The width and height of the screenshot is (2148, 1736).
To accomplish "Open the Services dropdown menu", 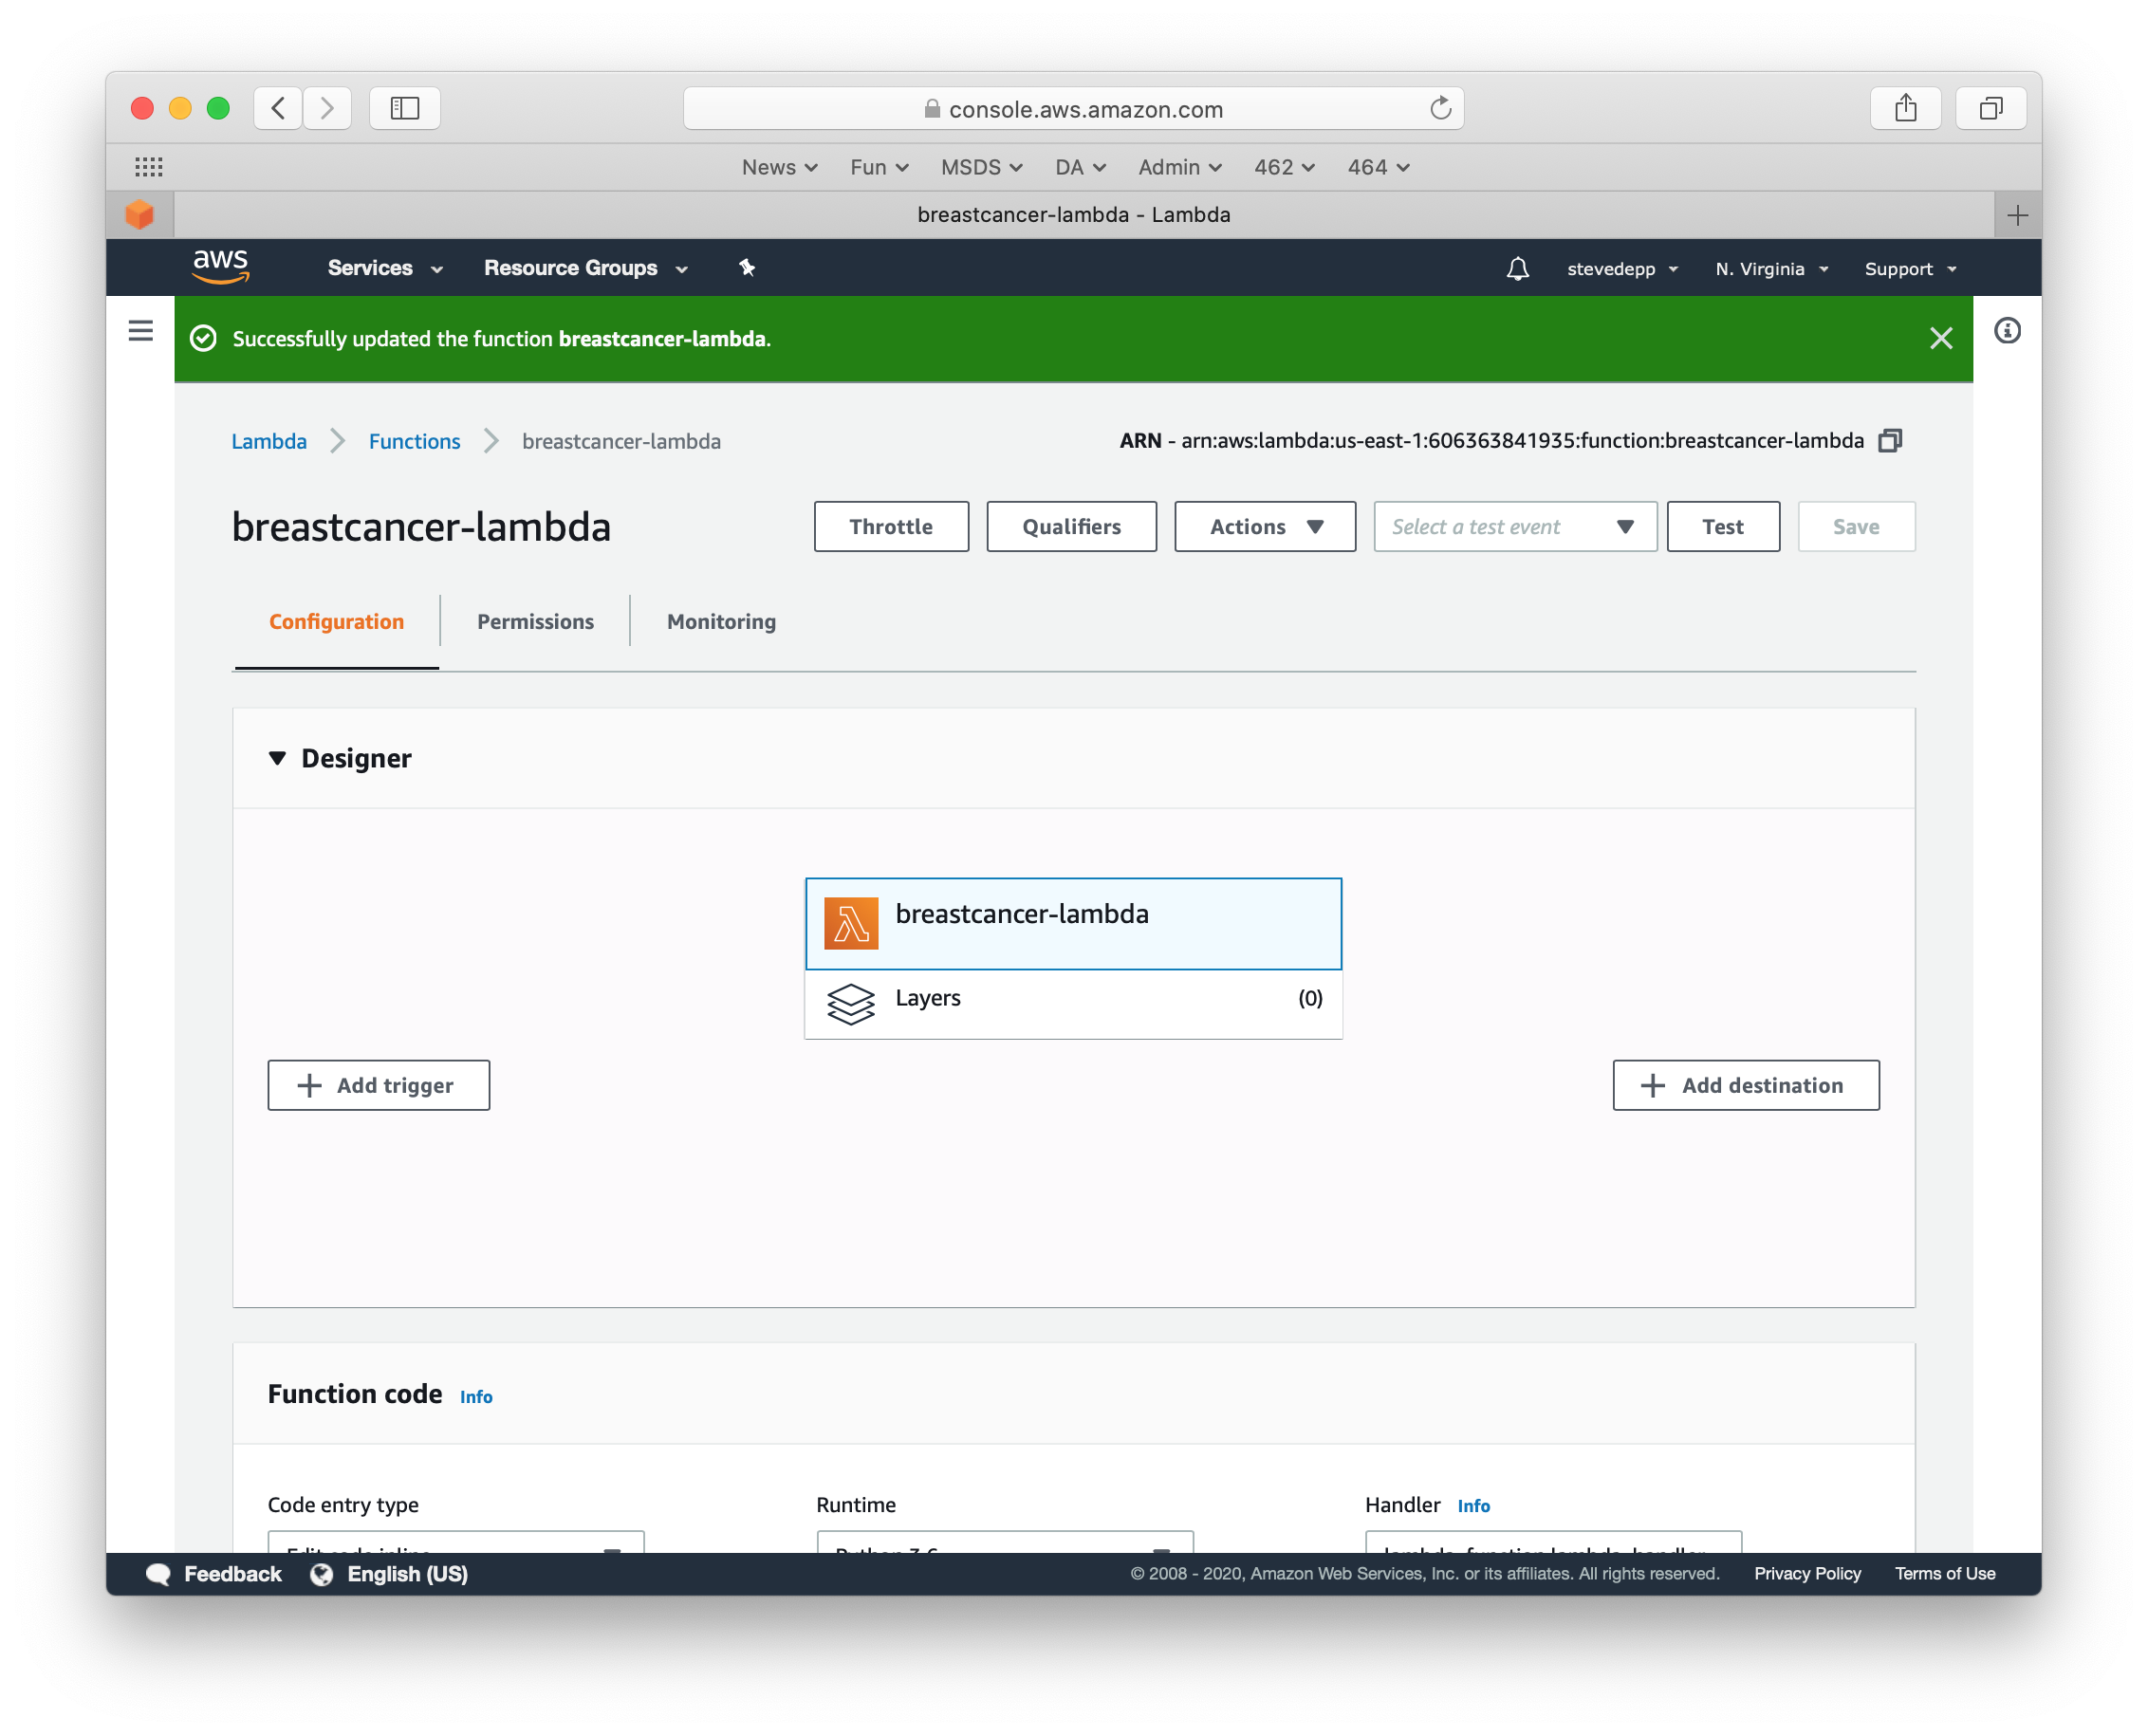I will click(x=385, y=268).
